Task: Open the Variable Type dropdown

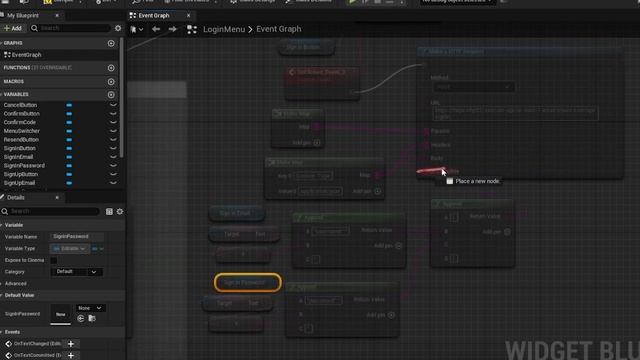Action: click(x=69, y=249)
